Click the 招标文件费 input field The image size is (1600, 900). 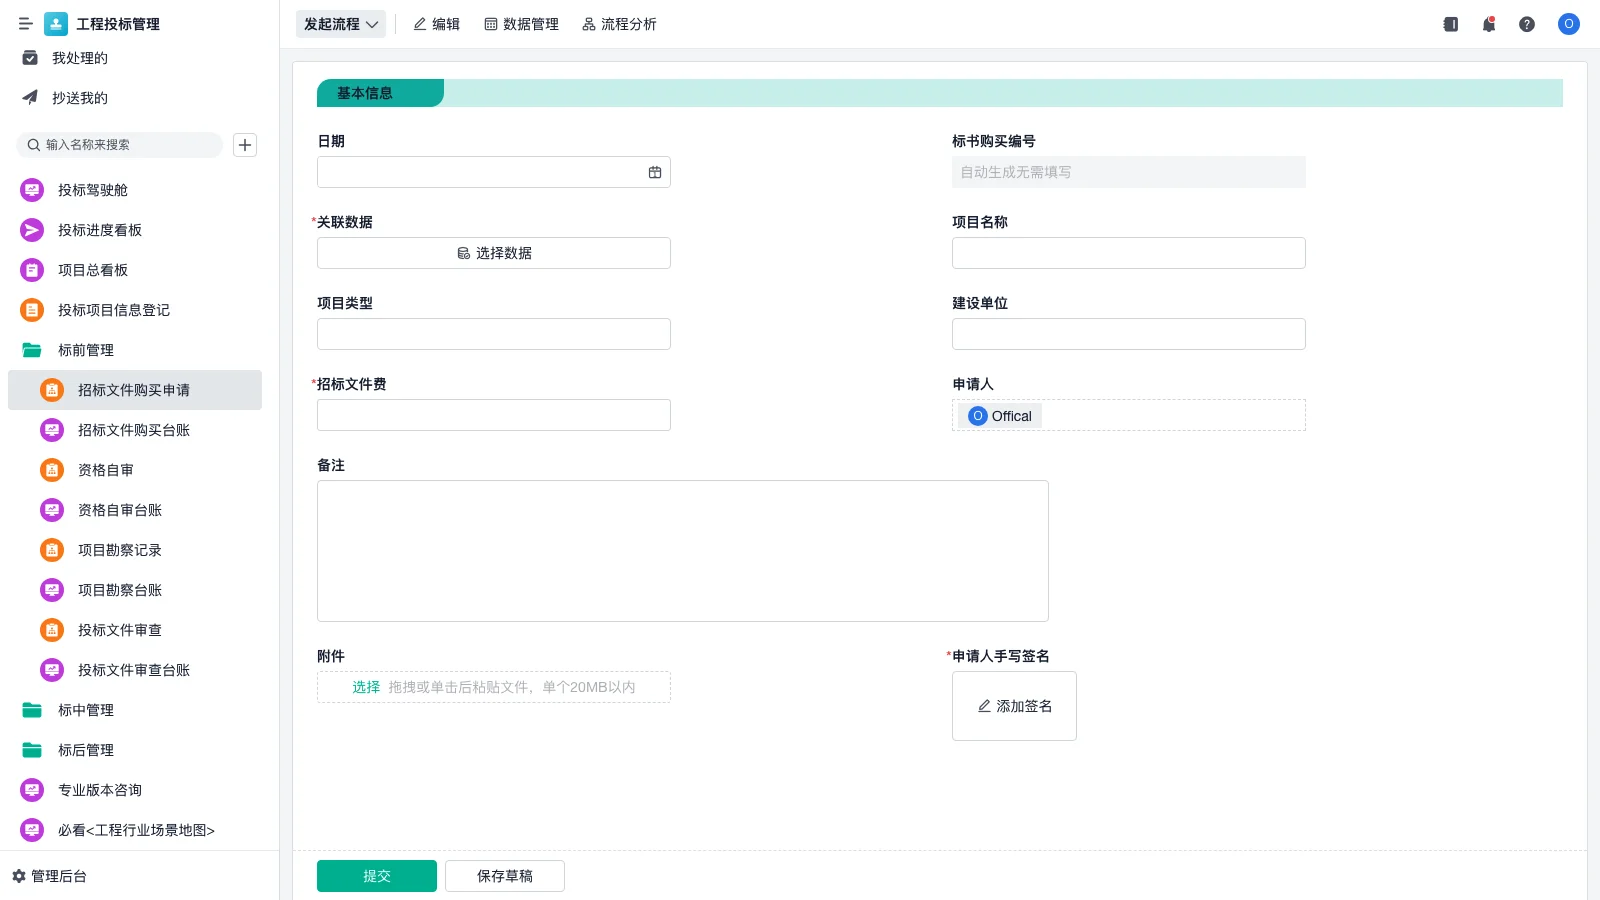coord(494,415)
